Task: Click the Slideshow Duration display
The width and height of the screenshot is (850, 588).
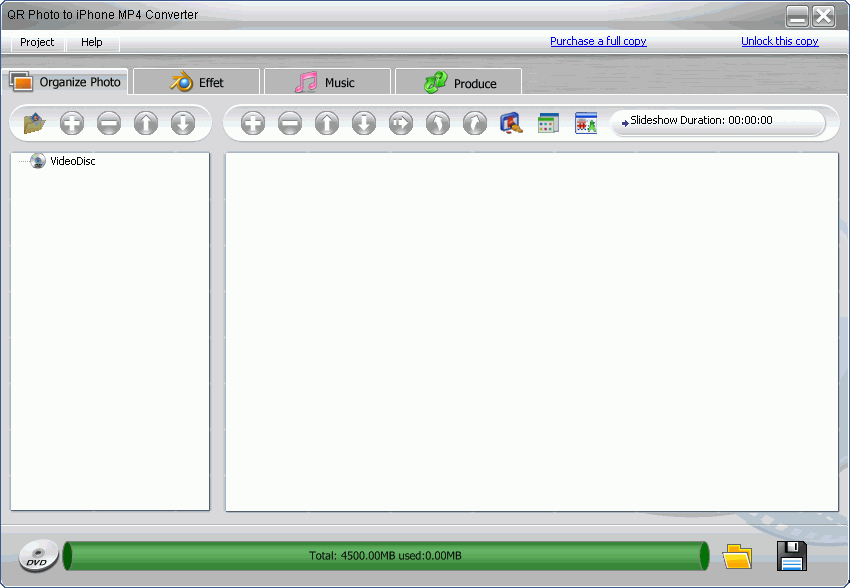Action: point(718,122)
